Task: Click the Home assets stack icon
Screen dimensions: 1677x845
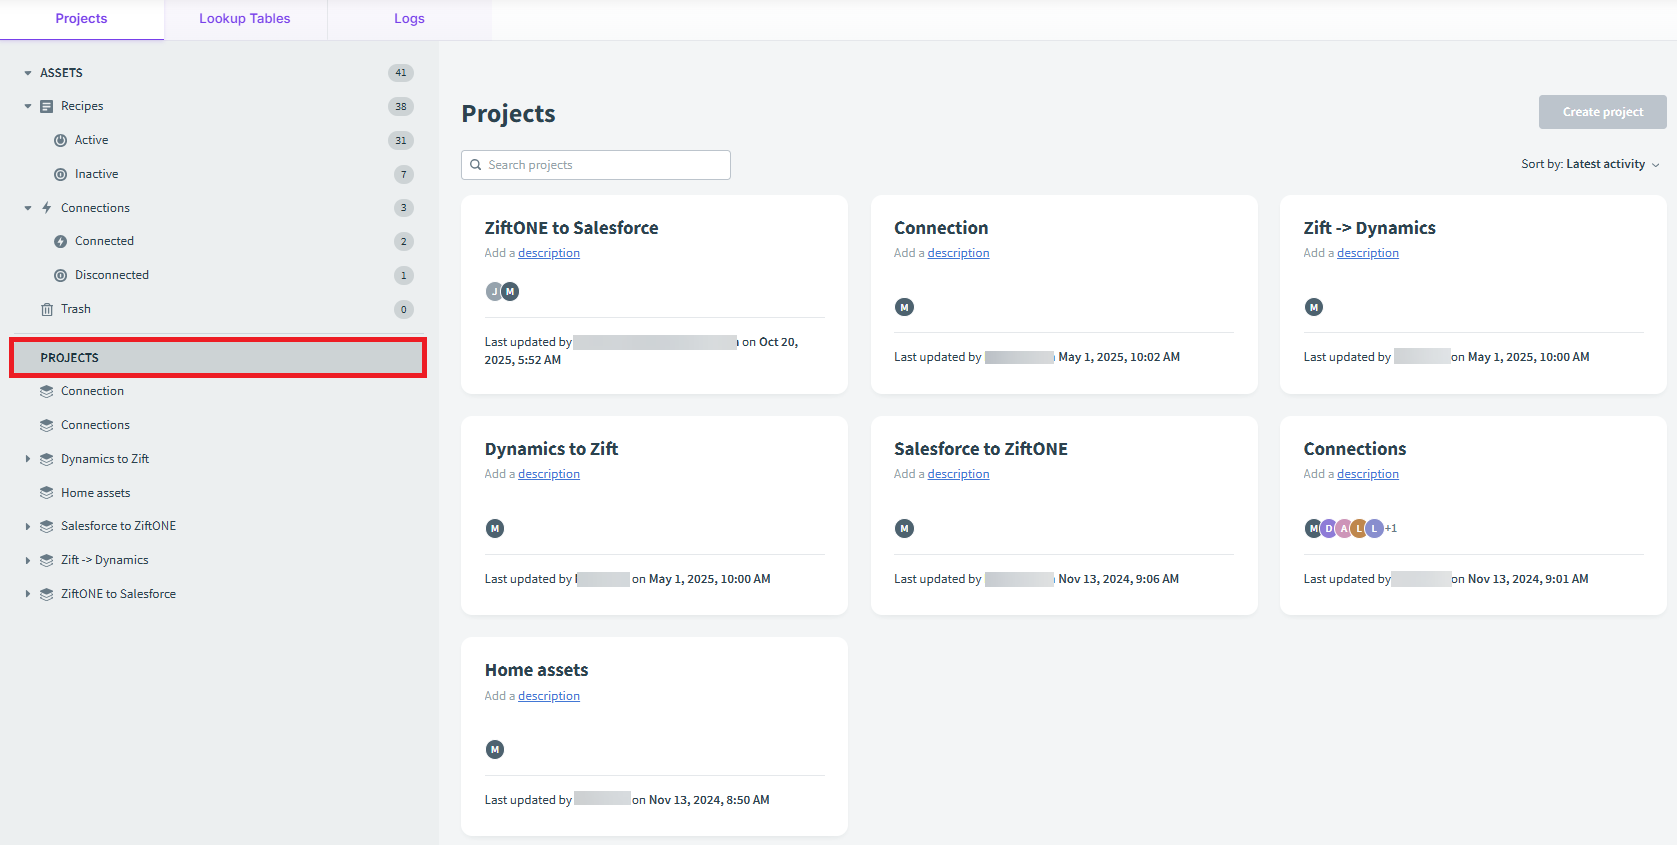Action: (x=46, y=493)
